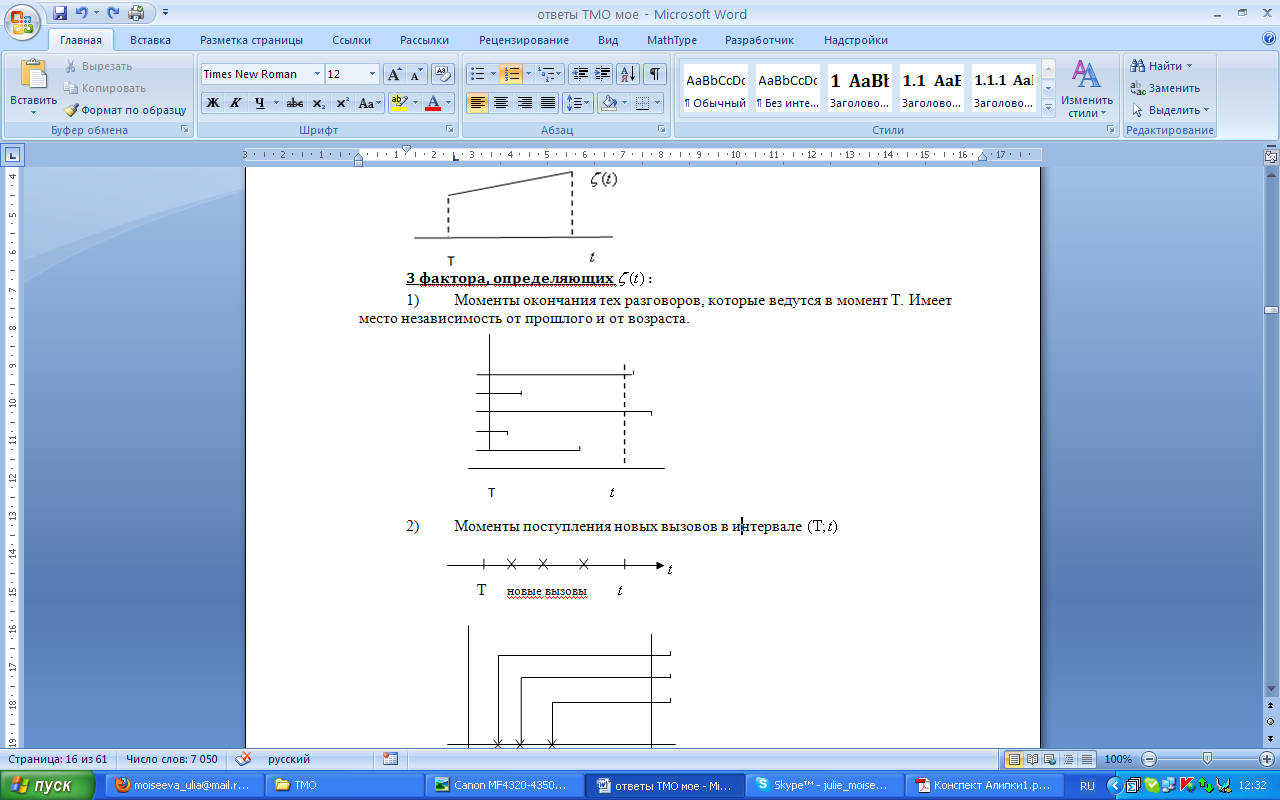Redo action in Quick Access toolbar
1280x800 pixels.
[112, 13]
